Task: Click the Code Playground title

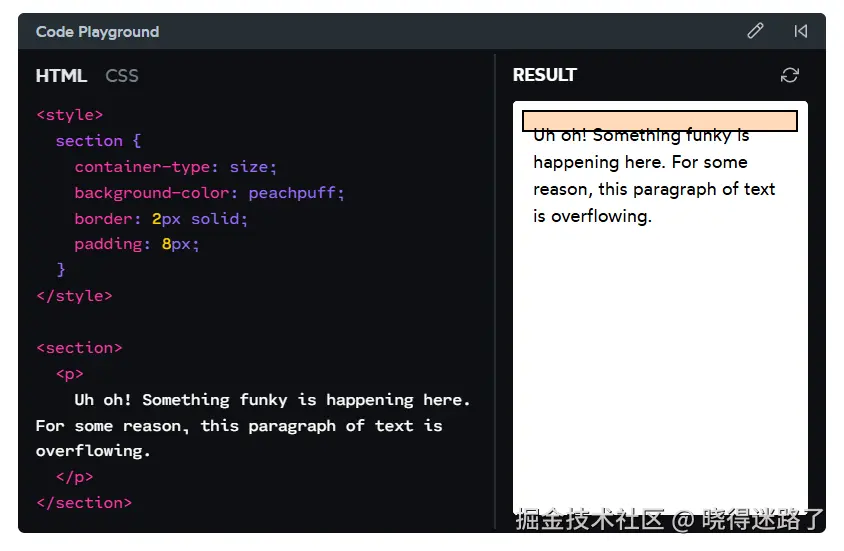Action: click(x=97, y=32)
